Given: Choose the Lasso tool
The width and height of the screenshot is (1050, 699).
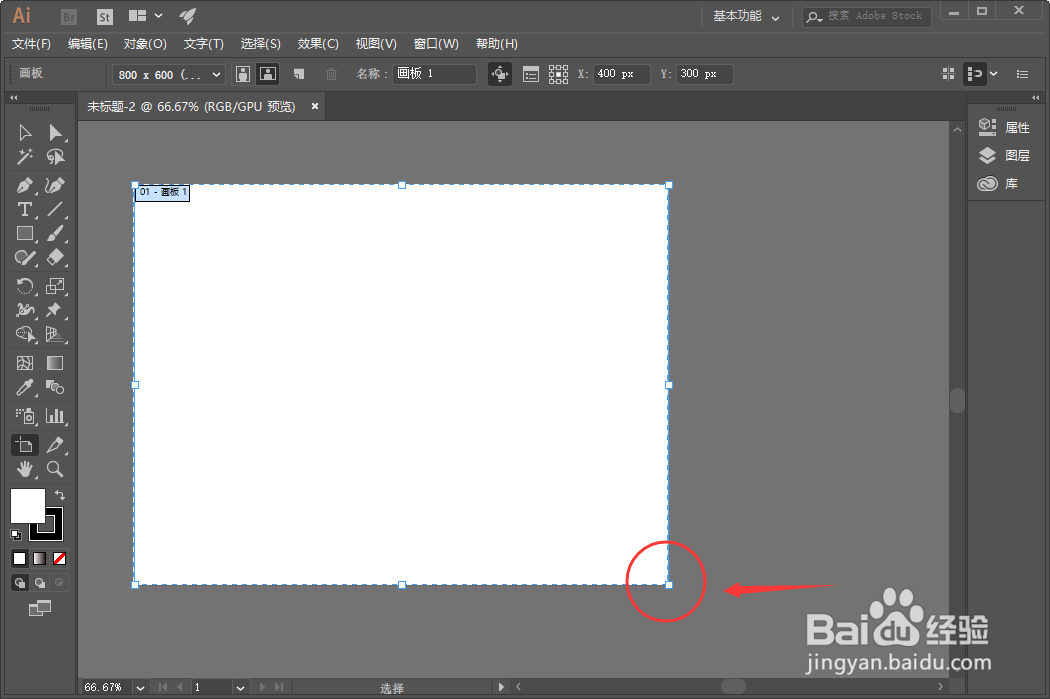Looking at the screenshot, I should [55, 157].
